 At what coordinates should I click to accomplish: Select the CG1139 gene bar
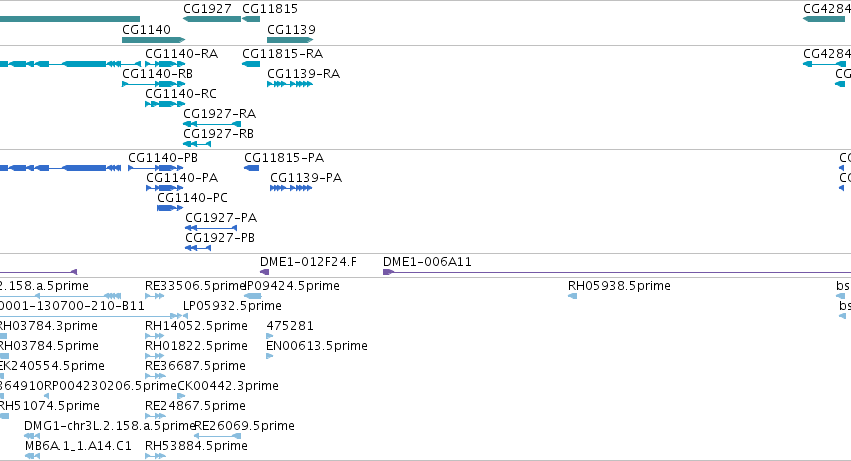[x=290, y=40]
